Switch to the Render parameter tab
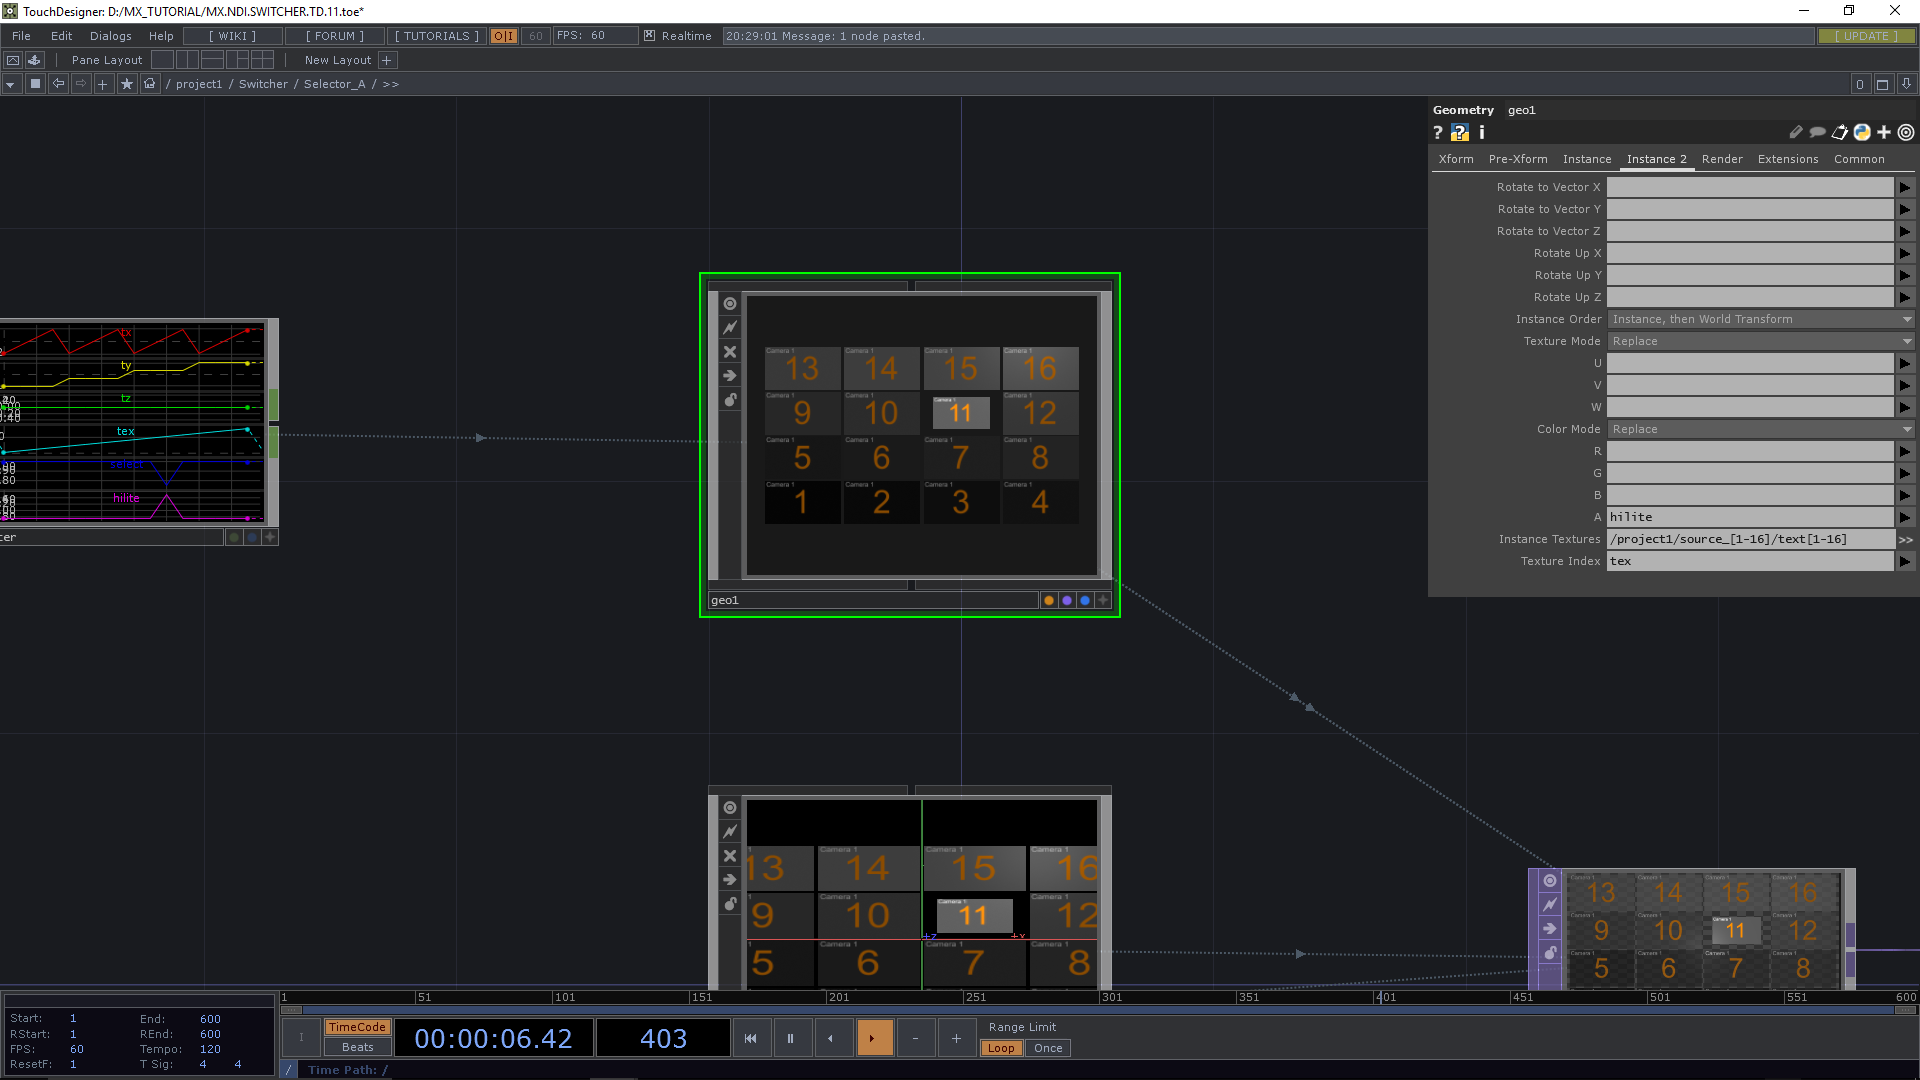Viewport: 1920px width, 1080px height. click(1721, 159)
